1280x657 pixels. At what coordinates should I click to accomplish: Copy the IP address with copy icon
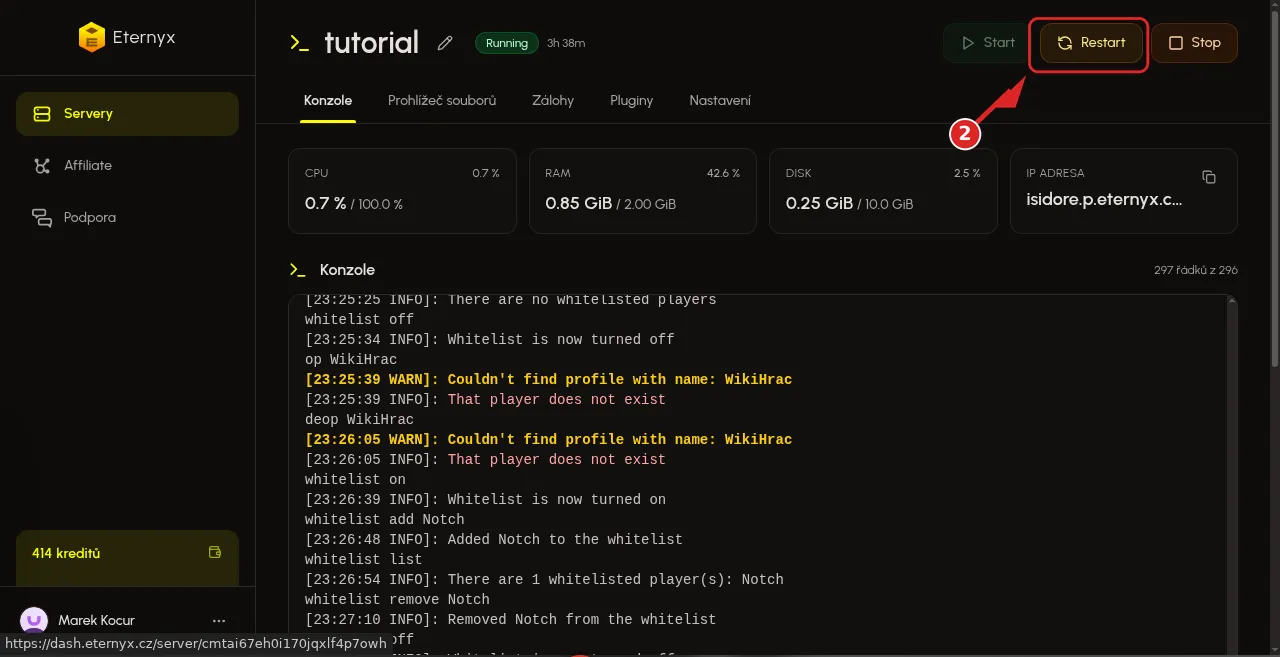click(x=1209, y=177)
